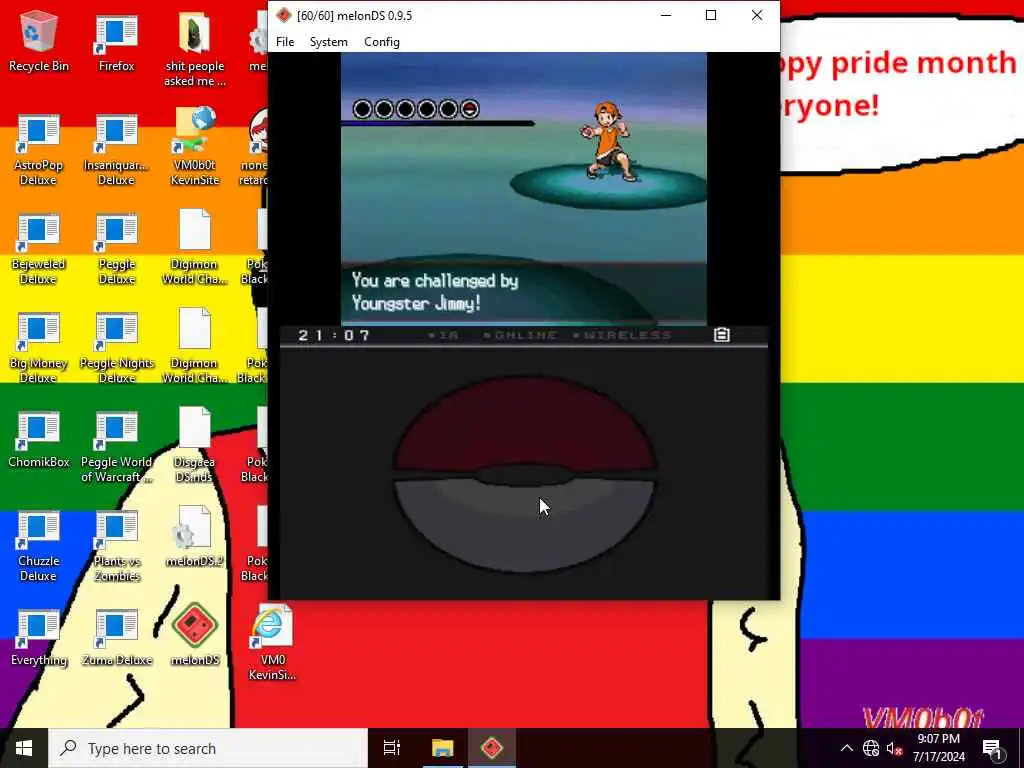This screenshot has width=1024, height=768.
Task: Select the Peggle Nights Deluxe shortcut
Action: (116, 349)
